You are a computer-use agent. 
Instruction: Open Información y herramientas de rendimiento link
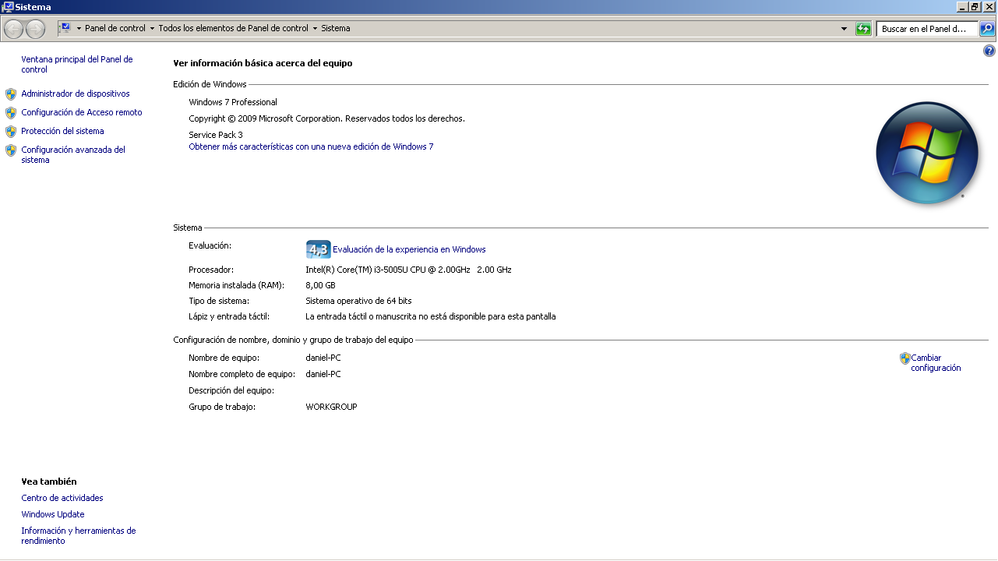click(x=78, y=536)
